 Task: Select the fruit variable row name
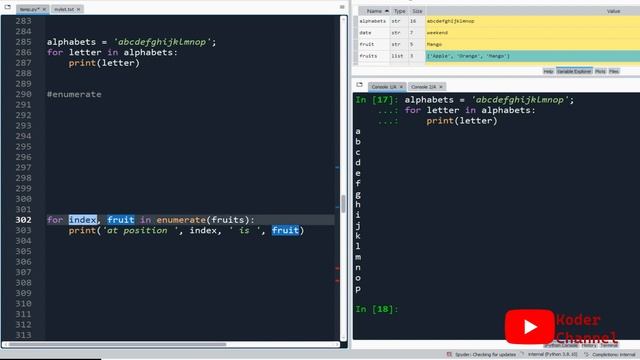click(x=367, y=44)
